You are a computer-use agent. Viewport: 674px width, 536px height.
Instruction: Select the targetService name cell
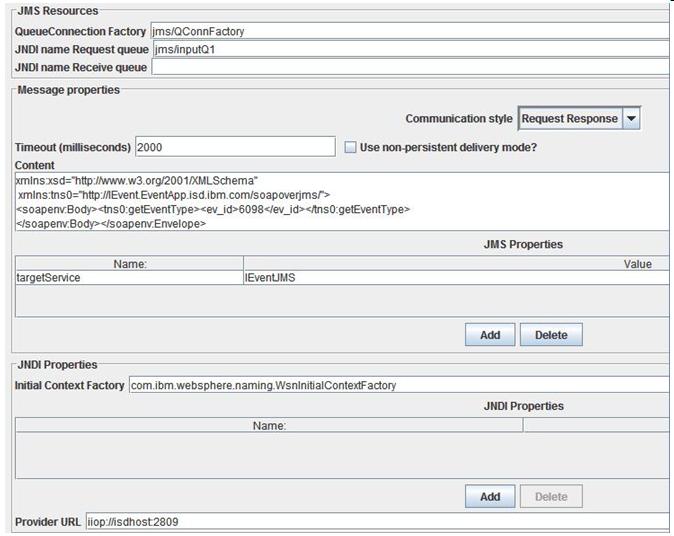click(x=130, y=278)
